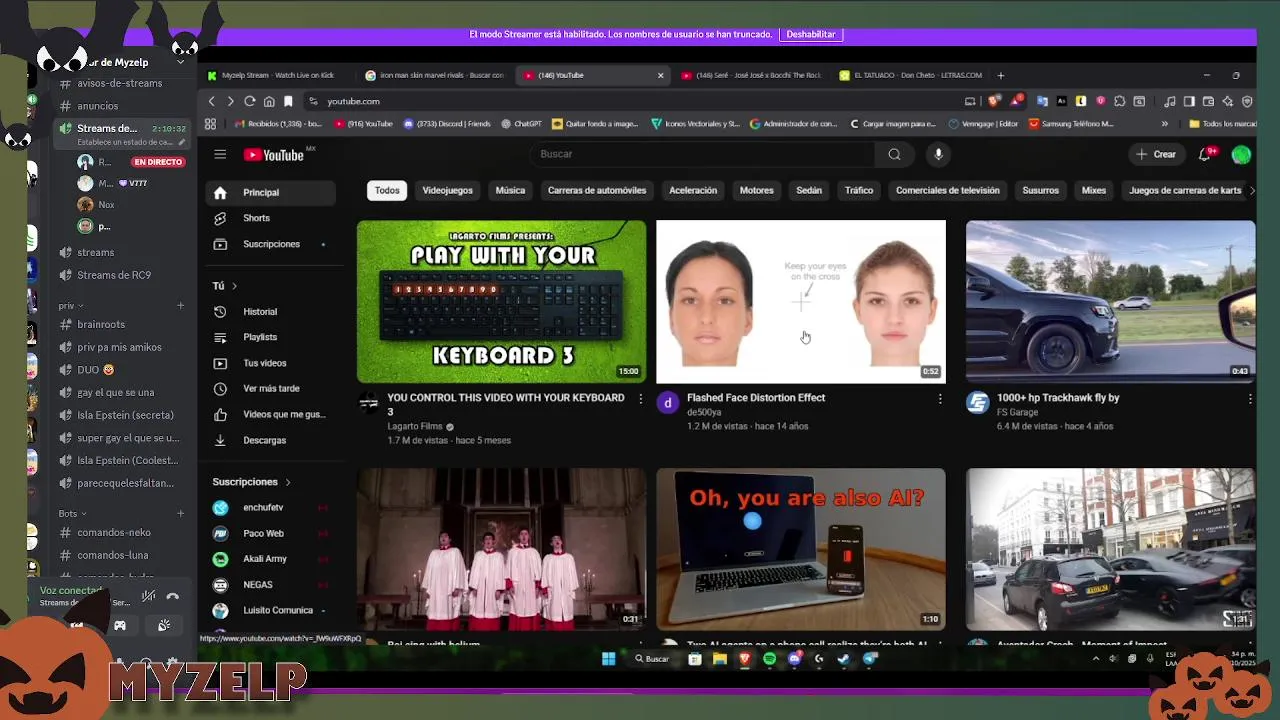The width and height of the screenshot is (1280, 720).
Task: Expand the Suscripciones section header
Action: point(252,482)
